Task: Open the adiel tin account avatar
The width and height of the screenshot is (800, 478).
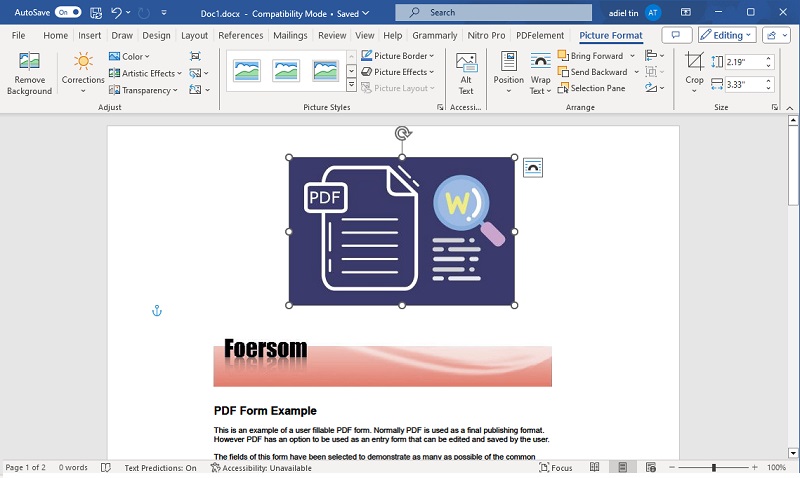Action: [x=653, y=13]
